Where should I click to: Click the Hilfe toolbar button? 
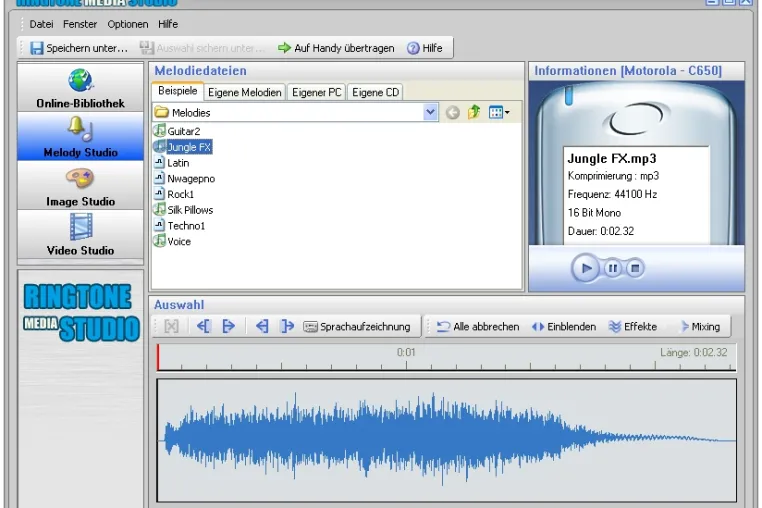pyautogui.click(x=425, y=48)
